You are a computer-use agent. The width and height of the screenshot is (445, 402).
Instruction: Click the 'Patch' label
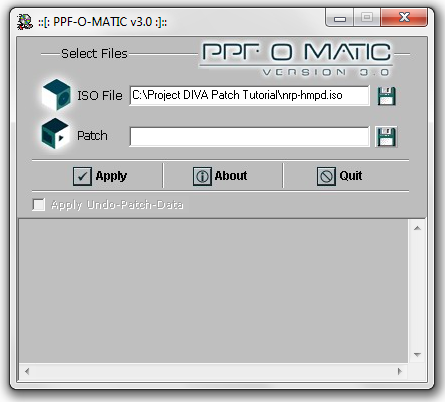(x=92, y=136)
